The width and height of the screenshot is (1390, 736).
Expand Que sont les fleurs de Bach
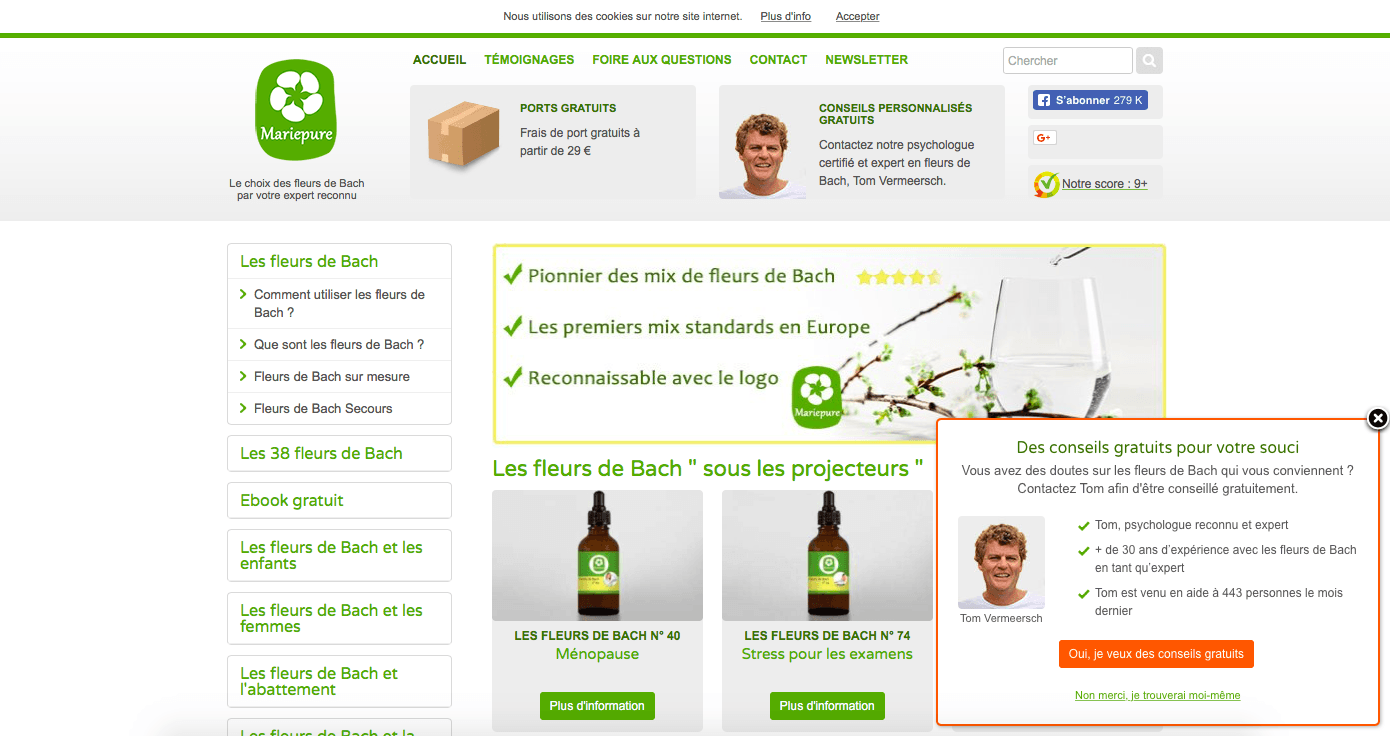tap(339, 344)
